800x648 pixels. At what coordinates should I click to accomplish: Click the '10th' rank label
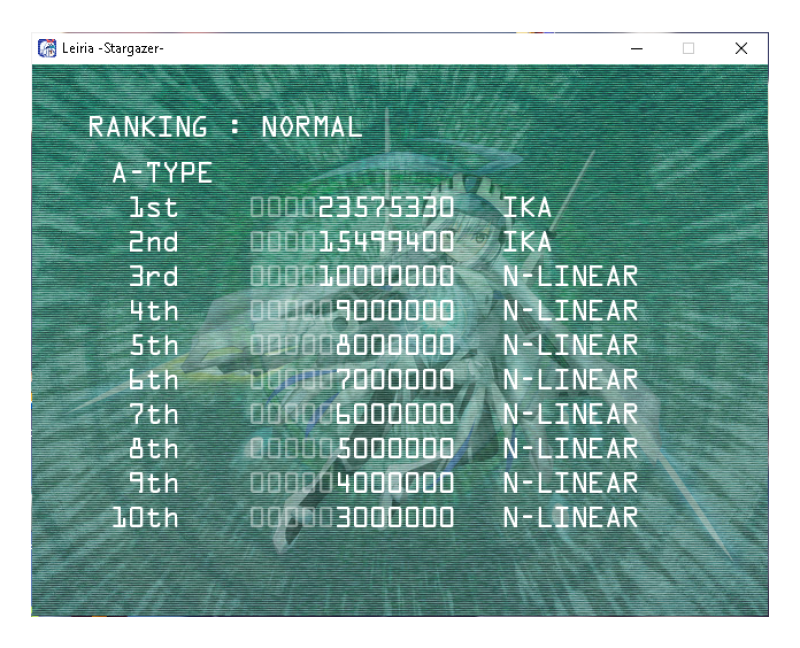pyautogui.click(x=145, y=517)
